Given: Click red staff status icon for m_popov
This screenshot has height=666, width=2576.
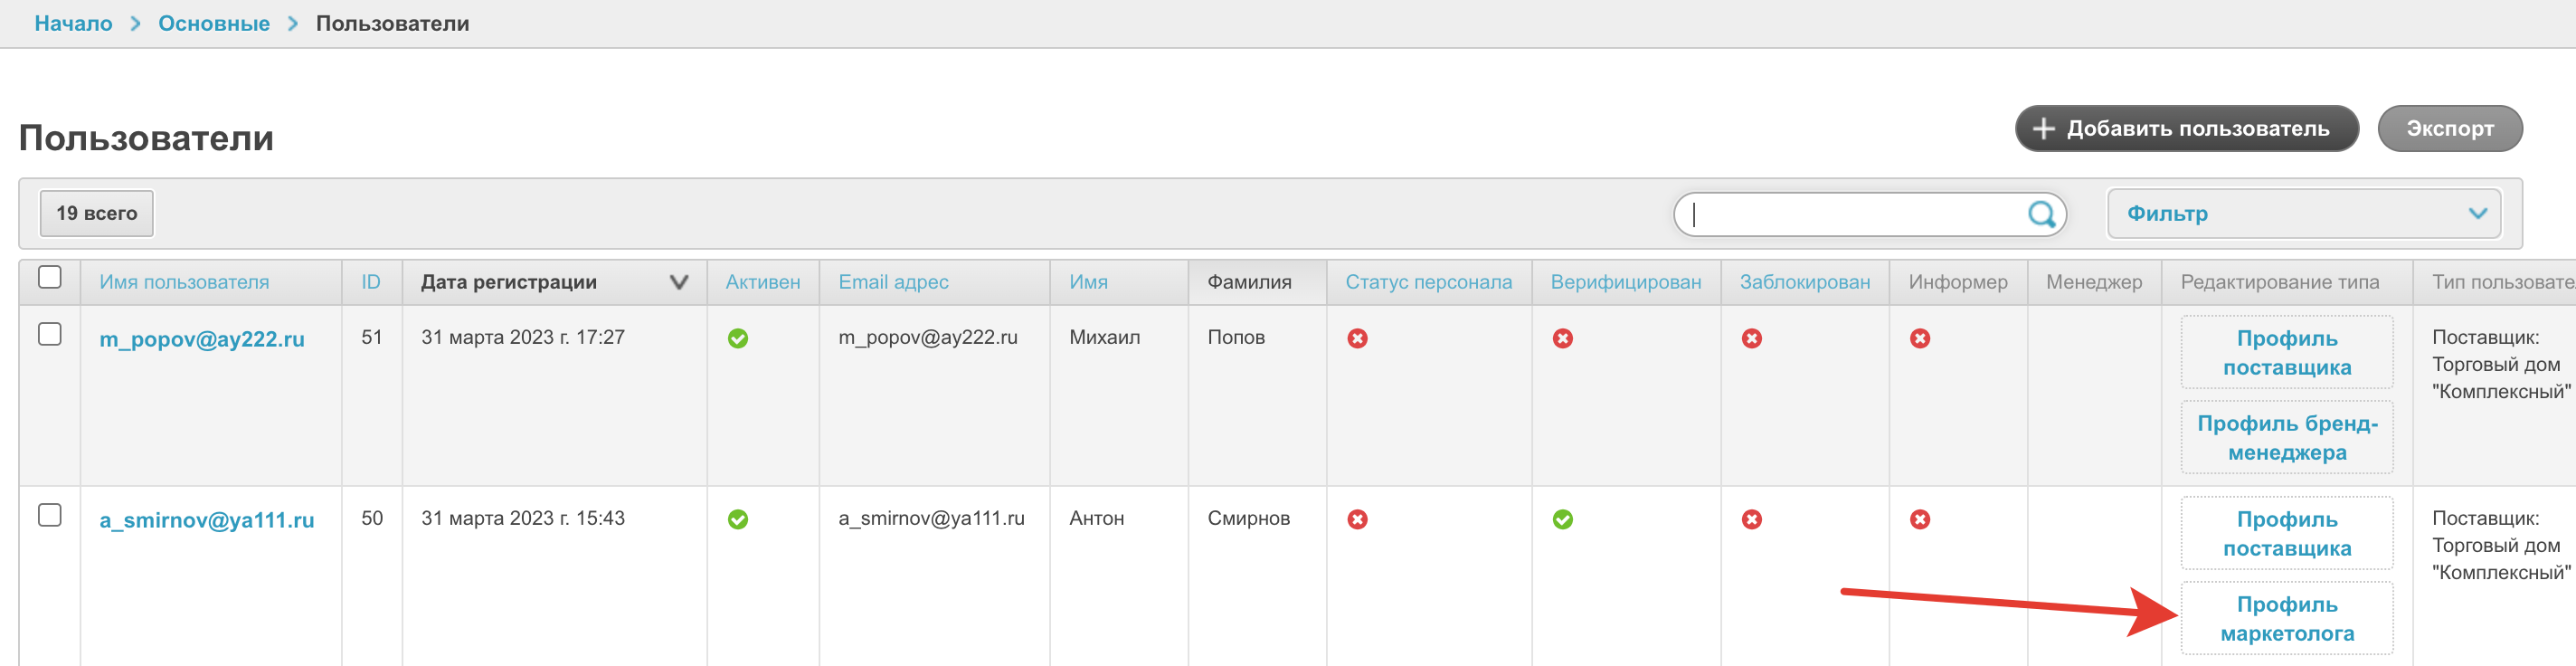Looking at the screenshot, I should tap(1357, 339).
